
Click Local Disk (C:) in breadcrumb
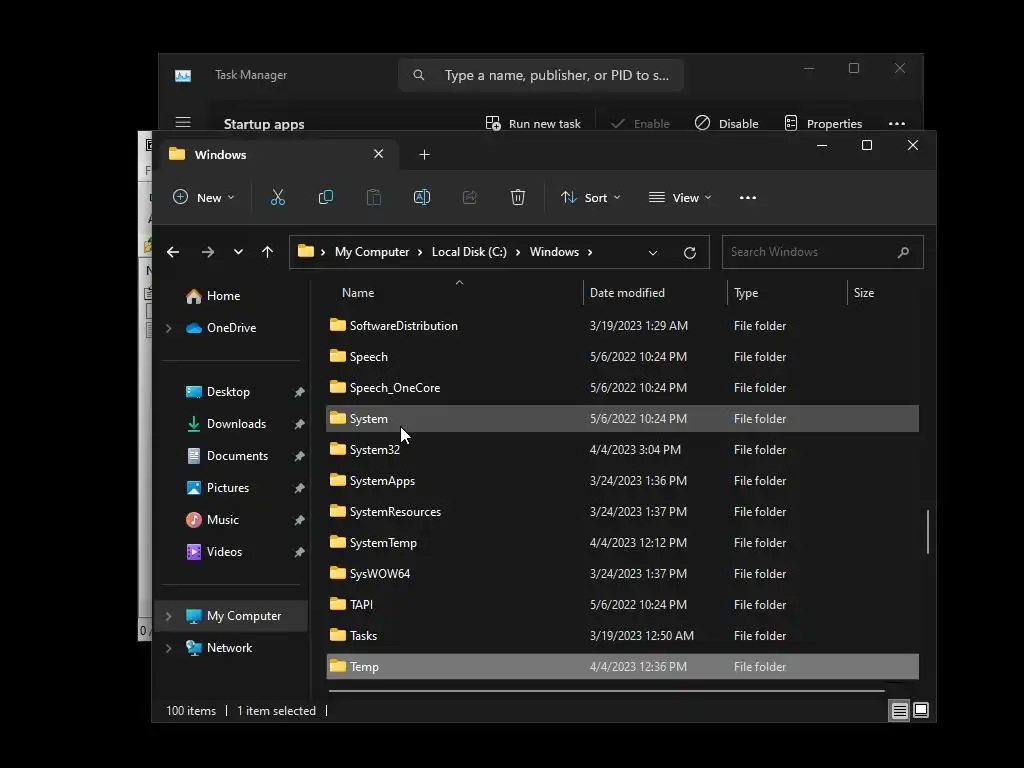pyautogui.click(x=469, y=252)
